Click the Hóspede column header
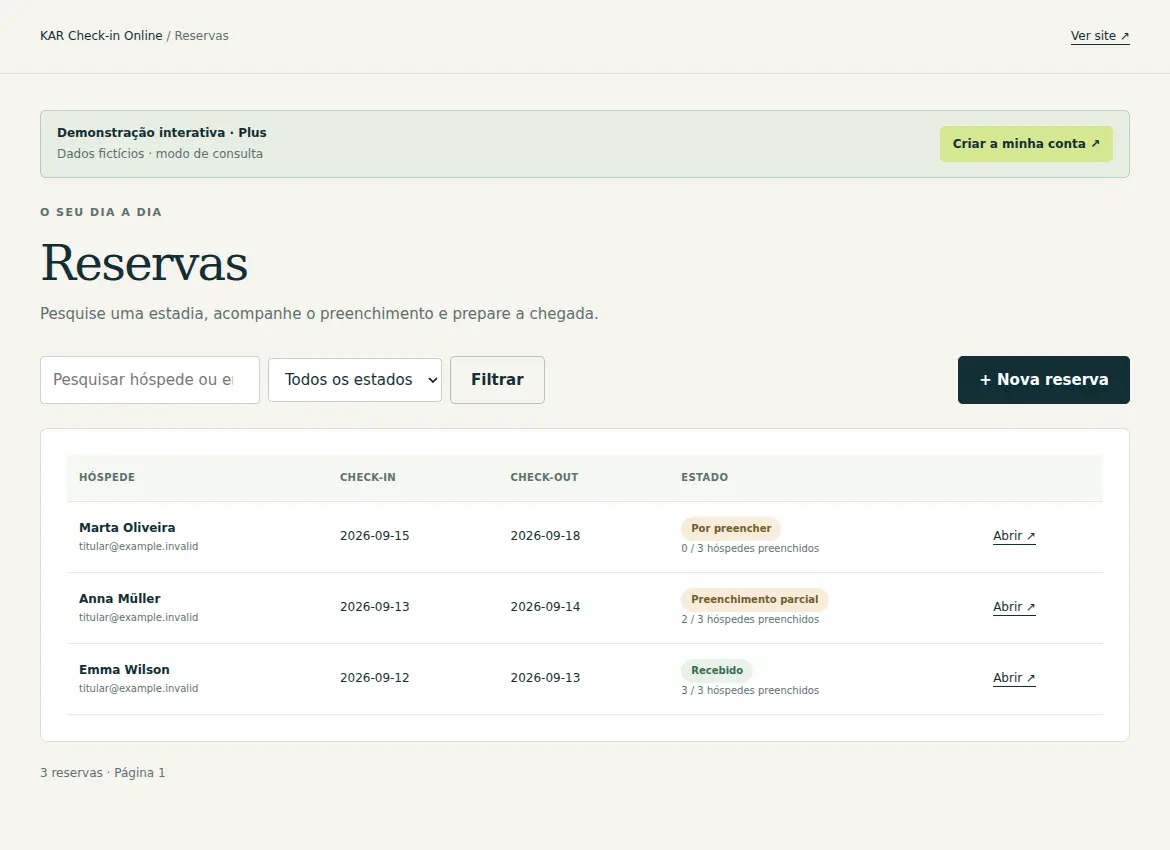This screenshot has height=850, width=1170. click(107, 478)
